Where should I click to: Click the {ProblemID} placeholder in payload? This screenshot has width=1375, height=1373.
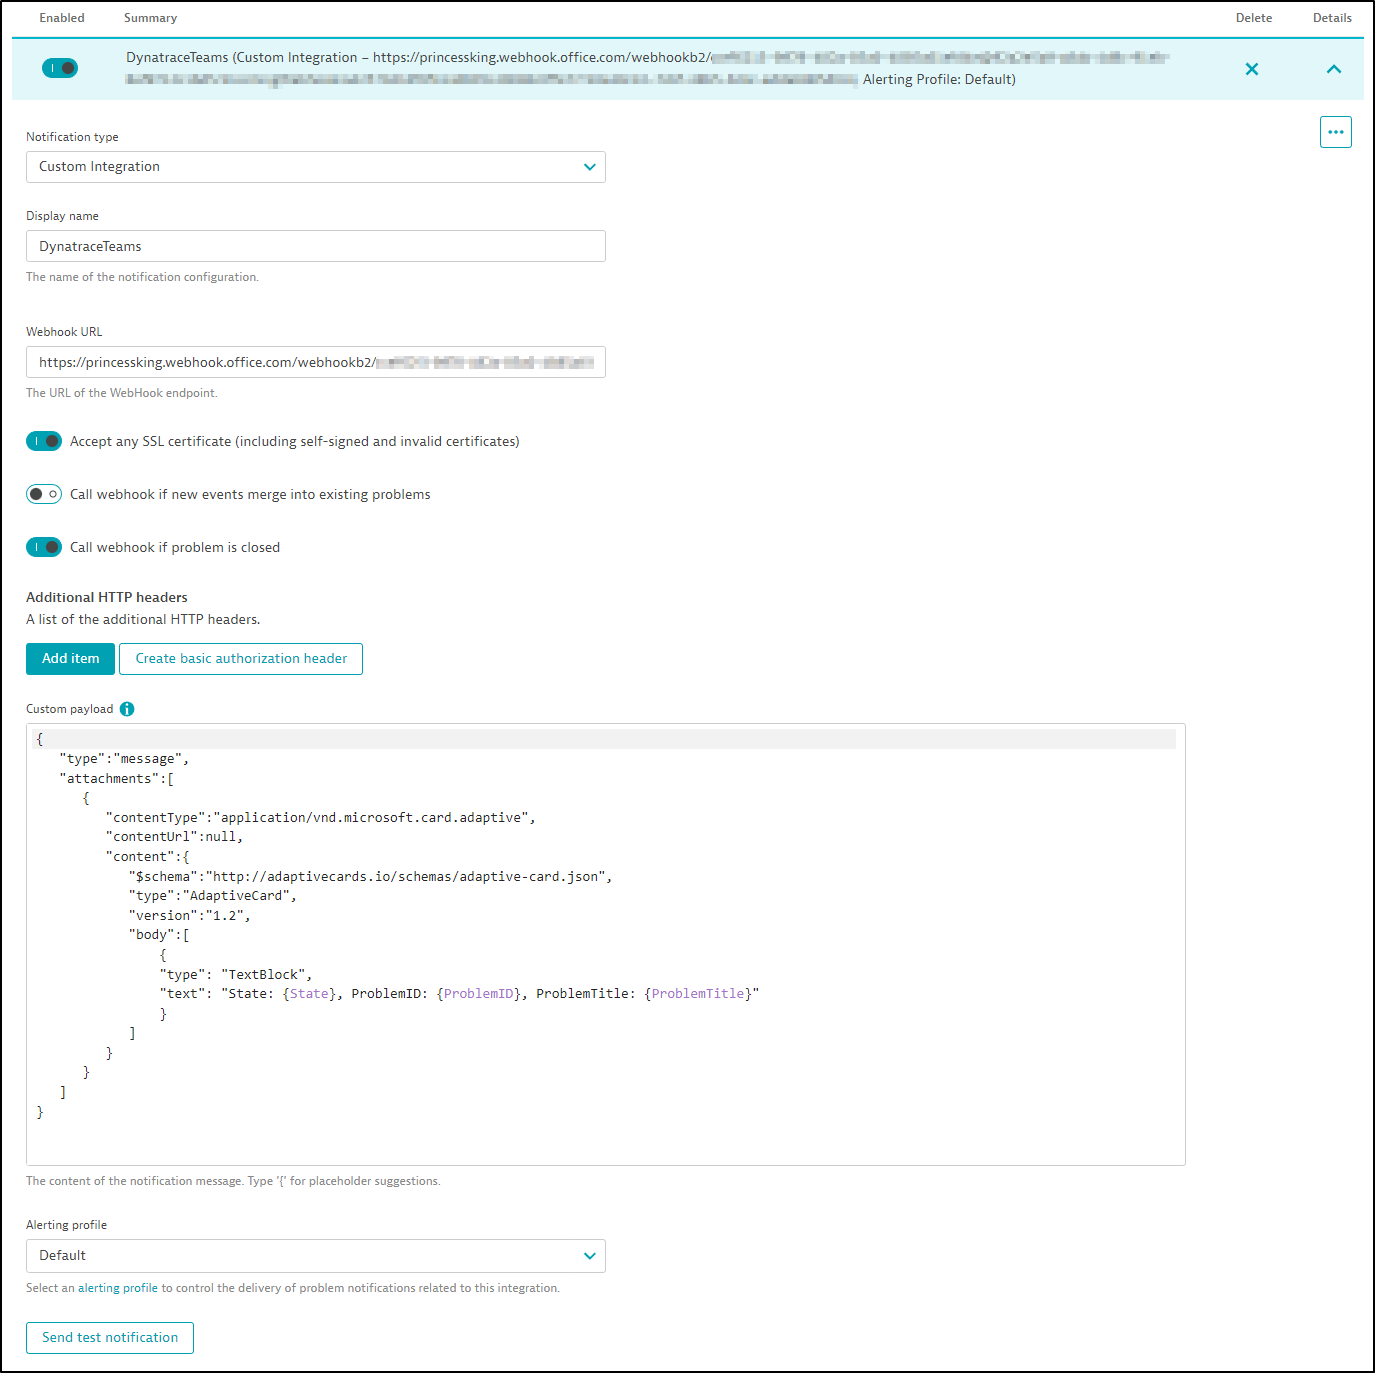tap(479, 994)
